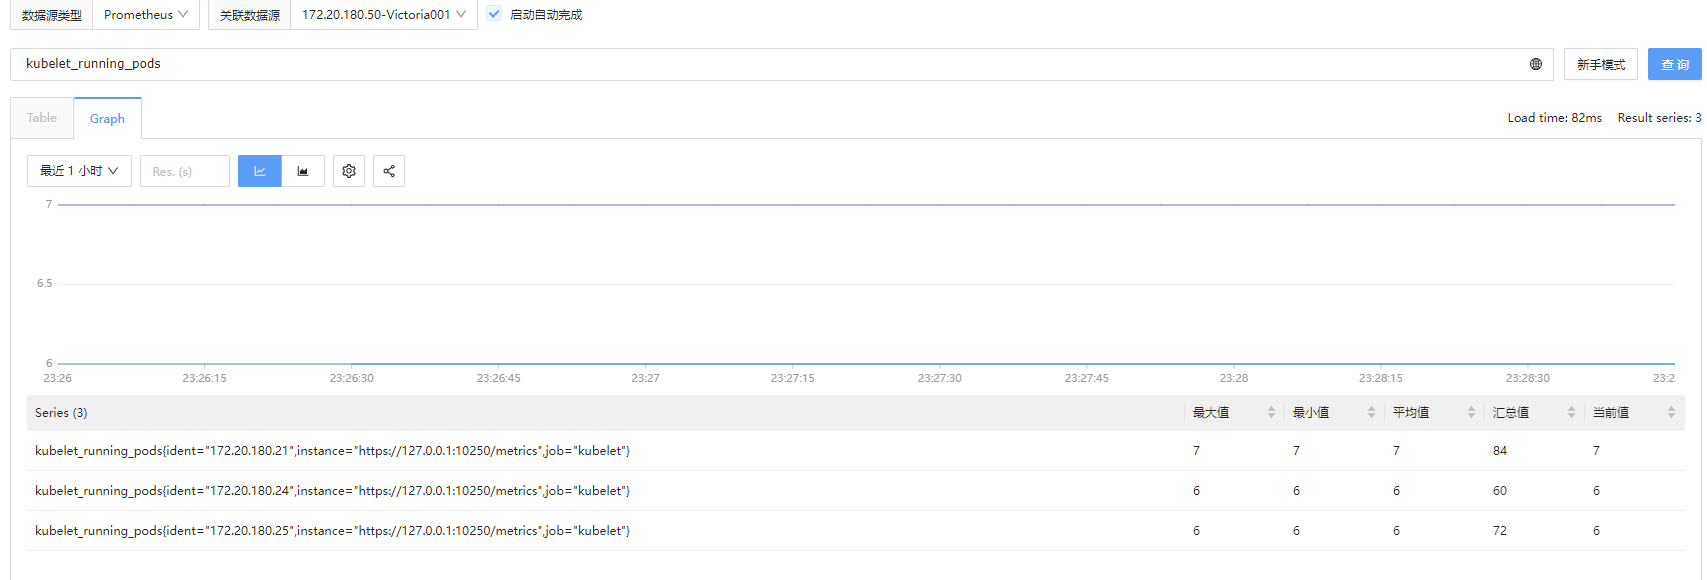
Task: Select the ident 172.20.180.24 series row
Action: coord(332,491)
